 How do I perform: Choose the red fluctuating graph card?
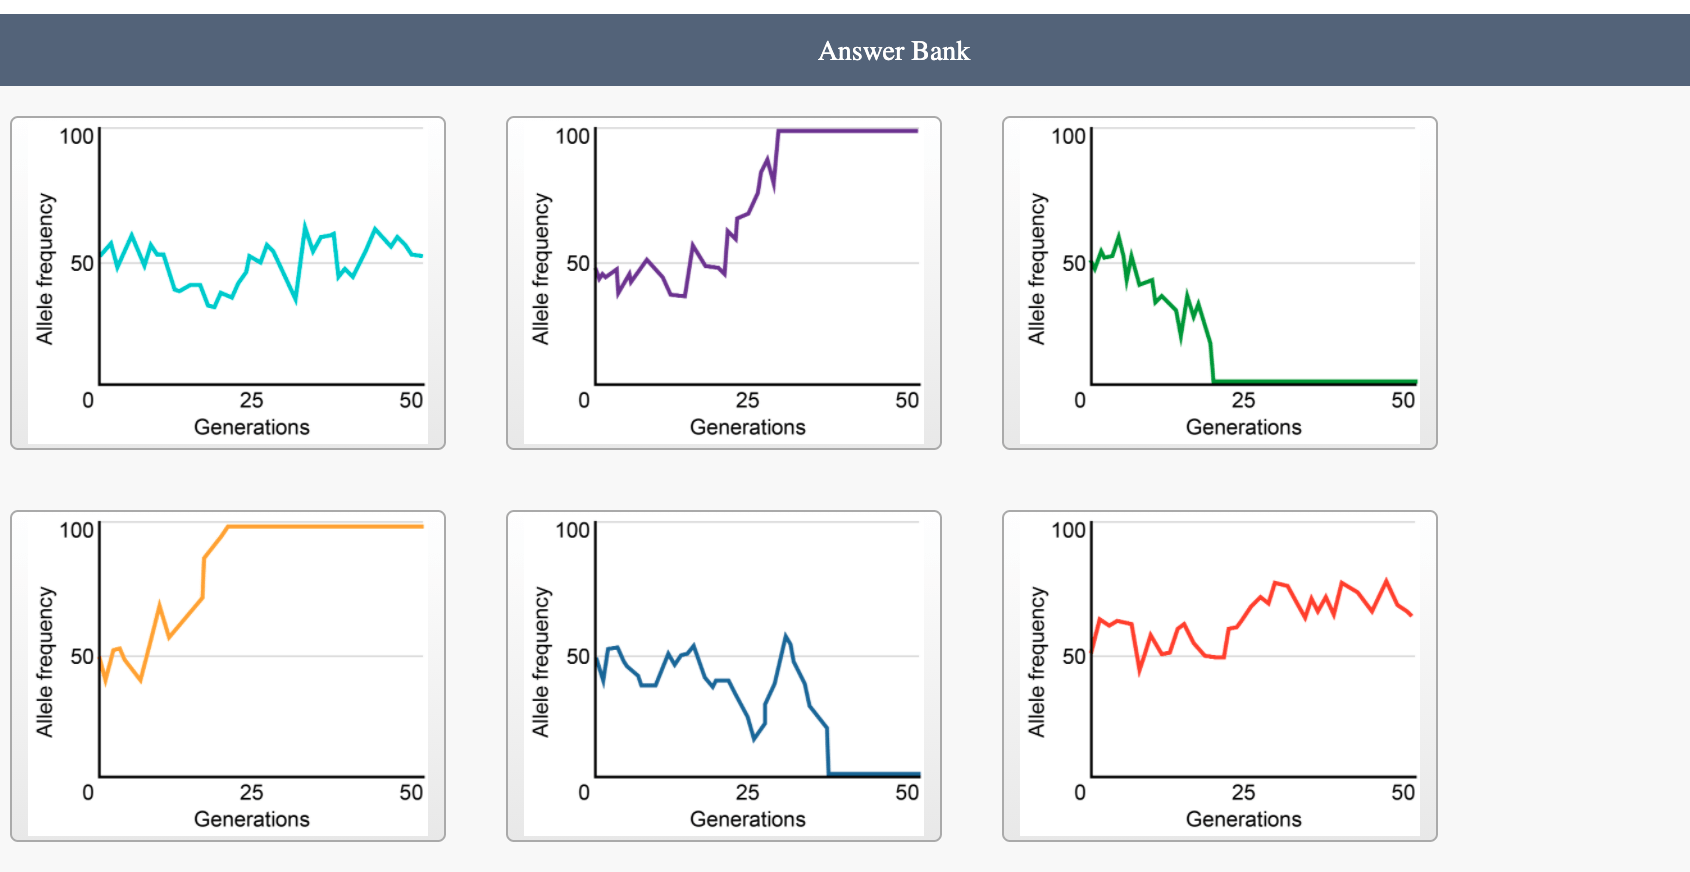pos(1220,676)
